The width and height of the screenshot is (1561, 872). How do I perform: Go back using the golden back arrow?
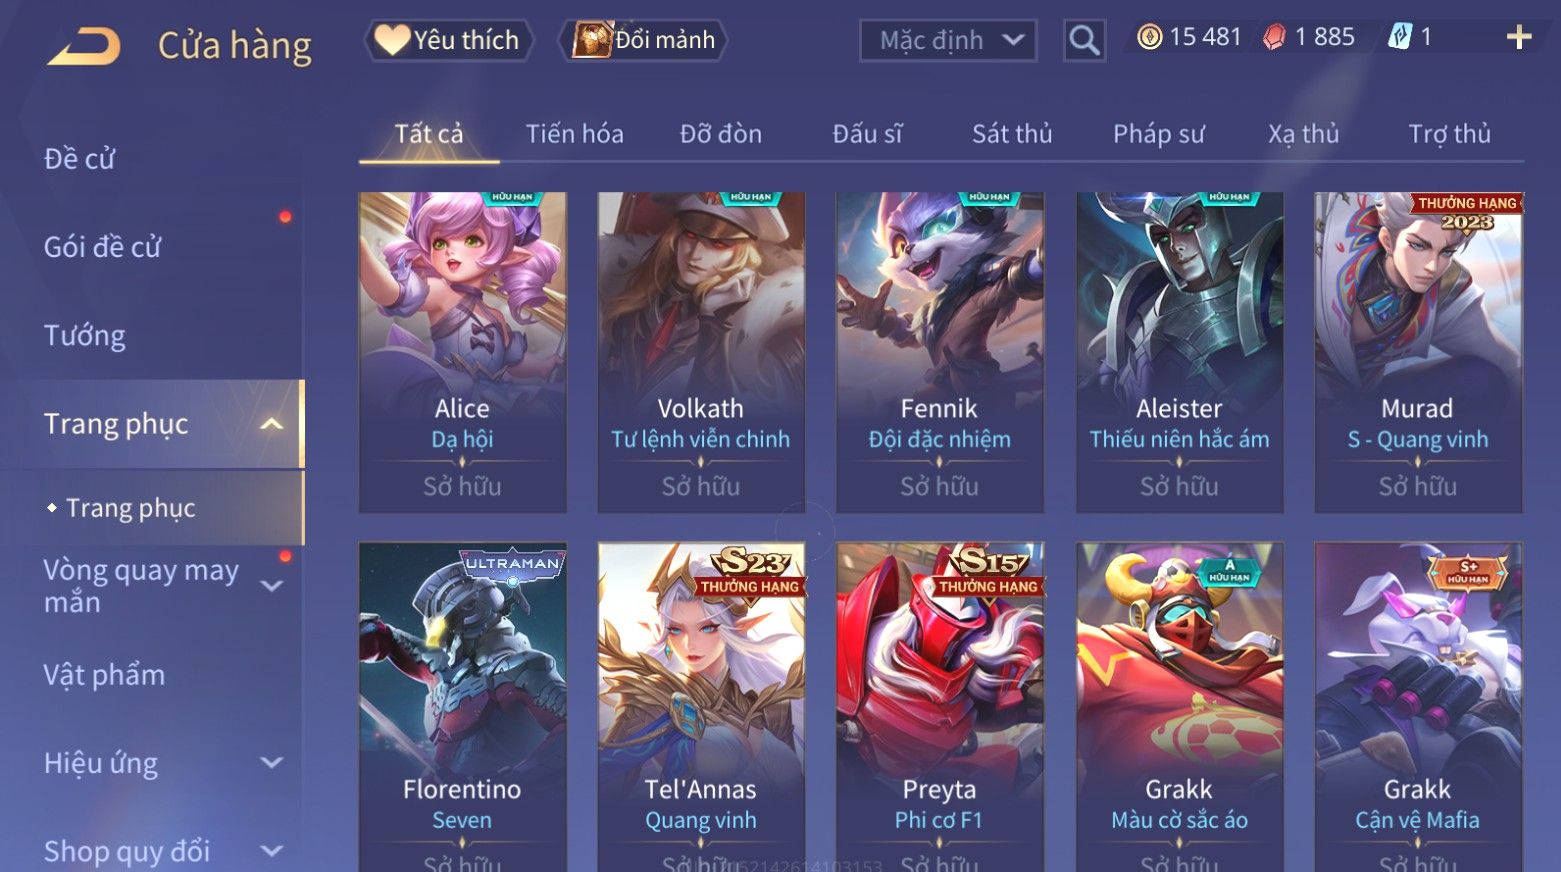click(x=84, y=46)
